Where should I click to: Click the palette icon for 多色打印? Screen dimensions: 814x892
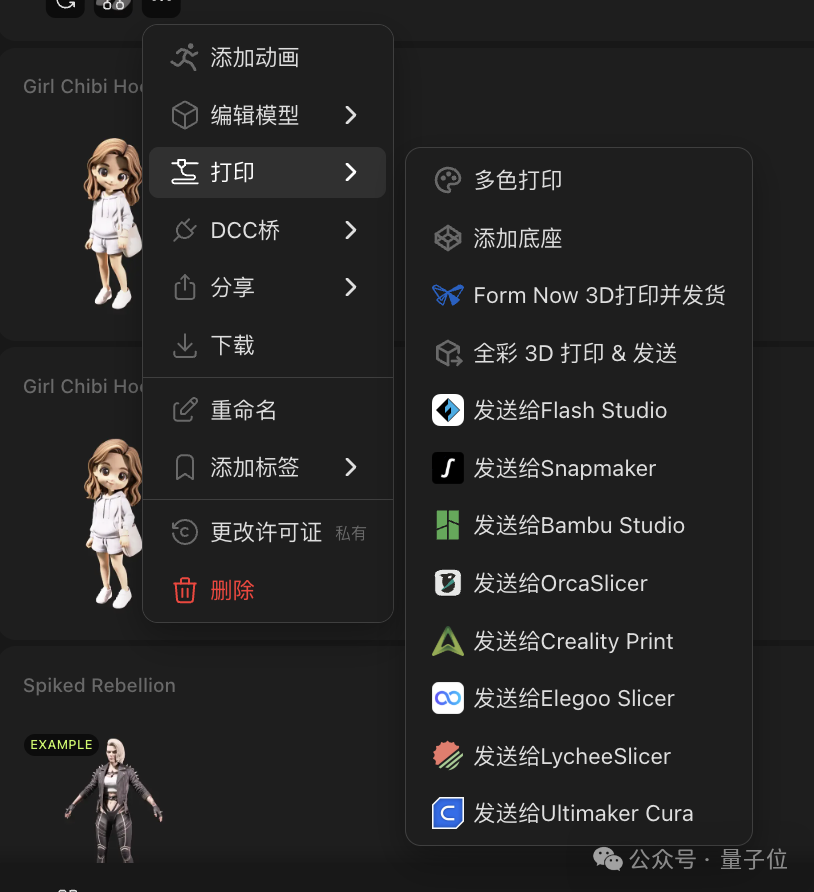(x=448, y=180)
